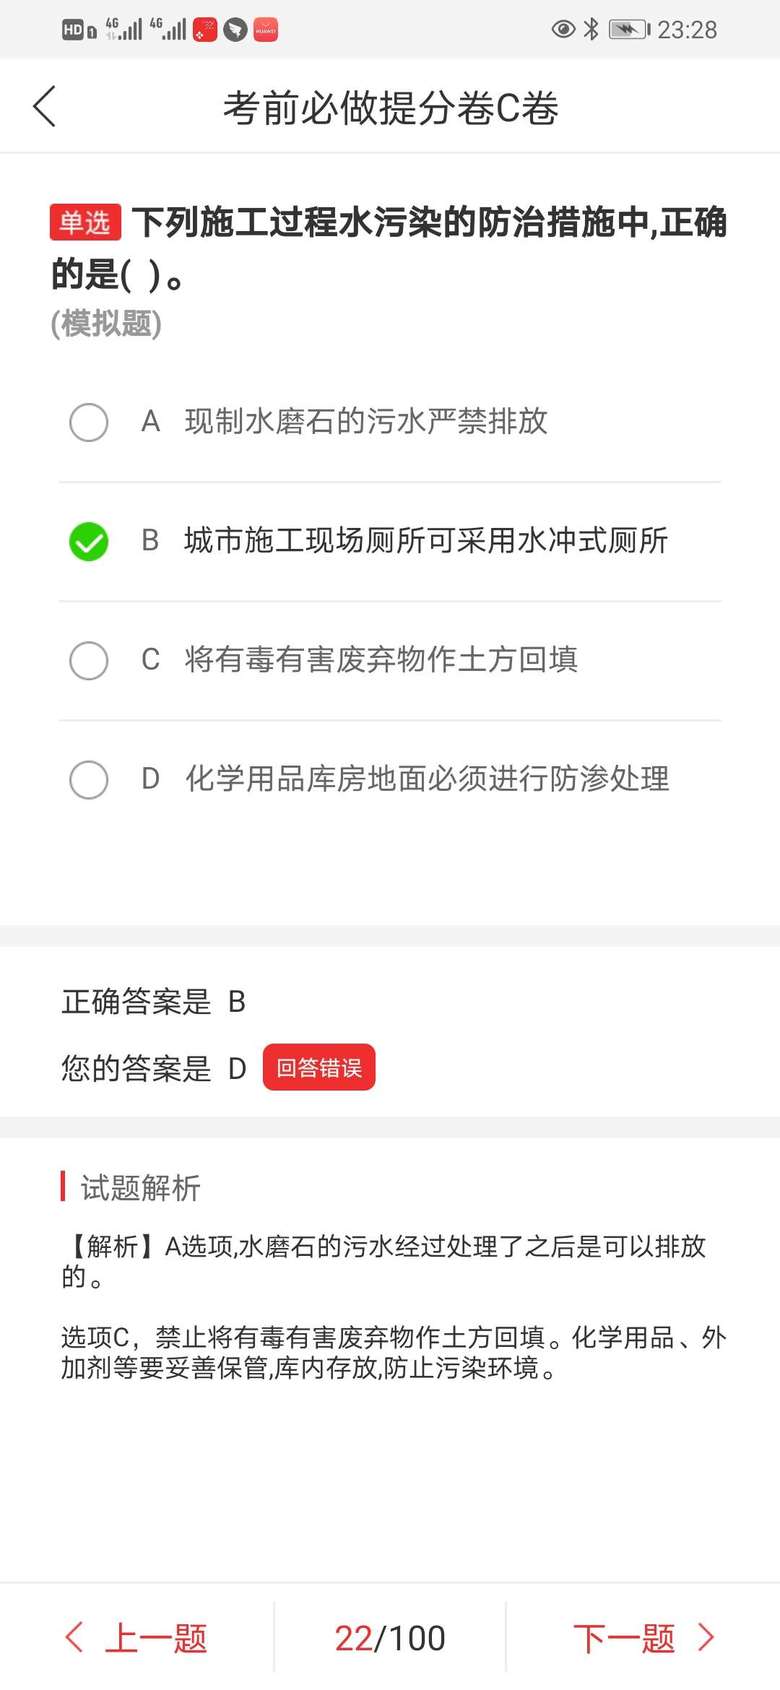Select the green checked option B radio
The width and height of the screenshot is (780, 1690).
point(89,541)
